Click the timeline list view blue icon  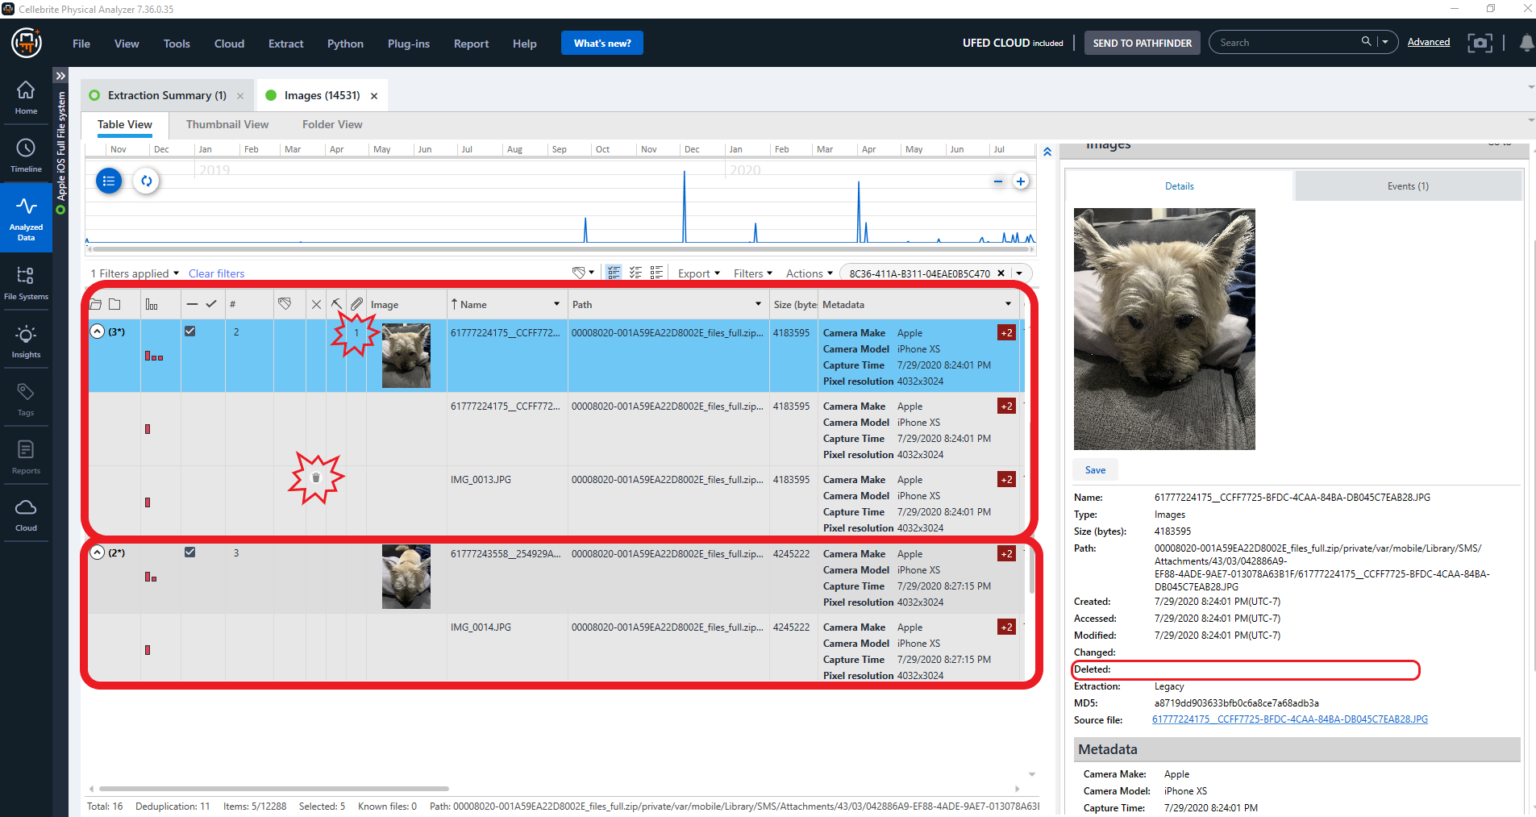click(109, 181)
